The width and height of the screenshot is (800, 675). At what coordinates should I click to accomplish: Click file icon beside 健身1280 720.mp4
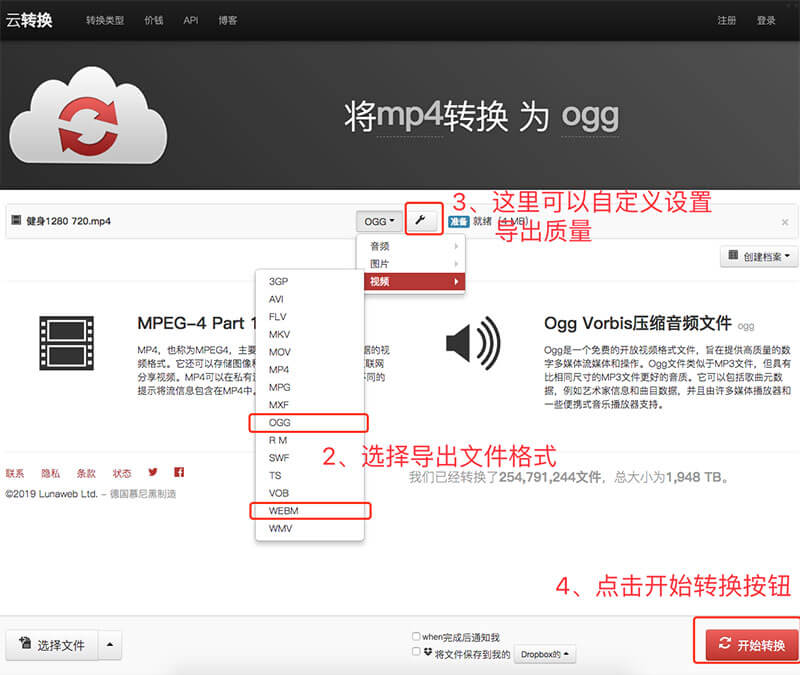point(16,220)
